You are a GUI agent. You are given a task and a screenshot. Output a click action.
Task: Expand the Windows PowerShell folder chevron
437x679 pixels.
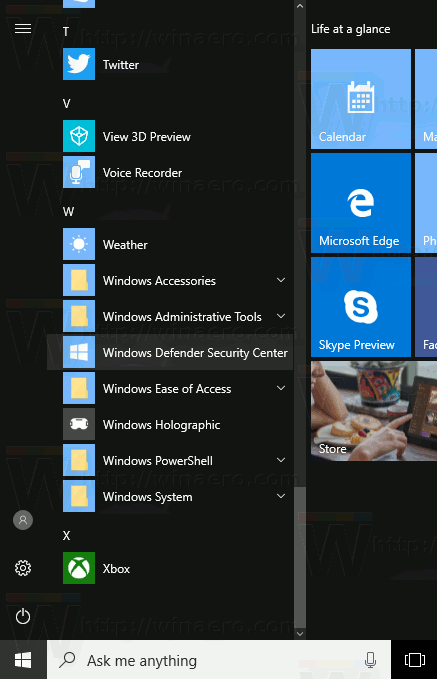coord(281,460)
